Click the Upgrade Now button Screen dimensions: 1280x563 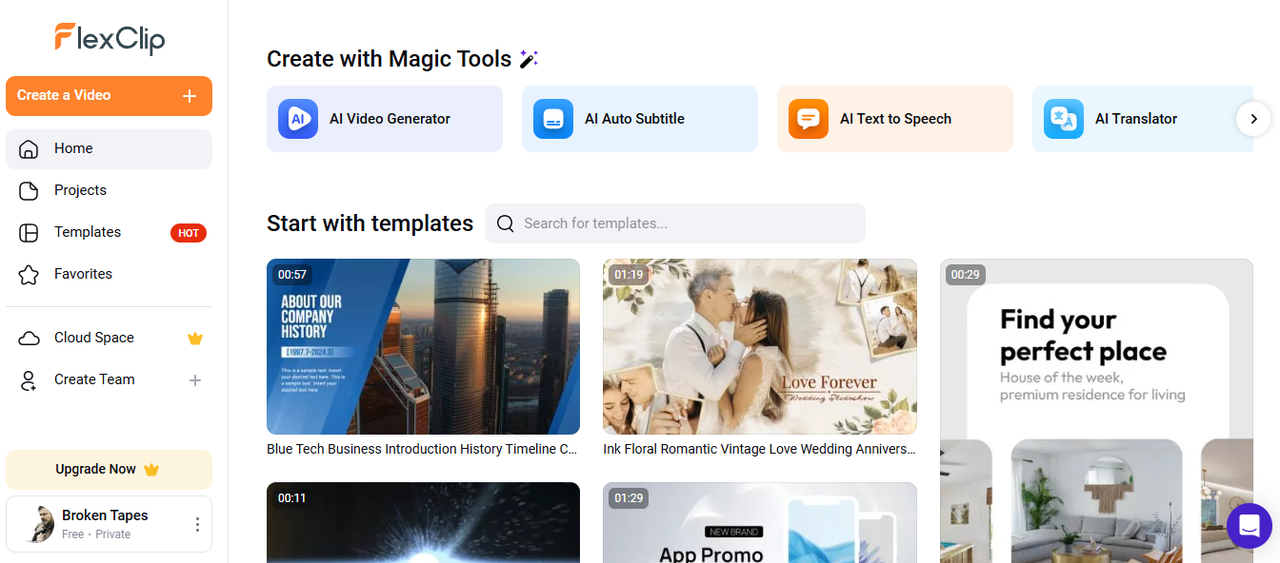pyautogui.click(x=109, y=469)
